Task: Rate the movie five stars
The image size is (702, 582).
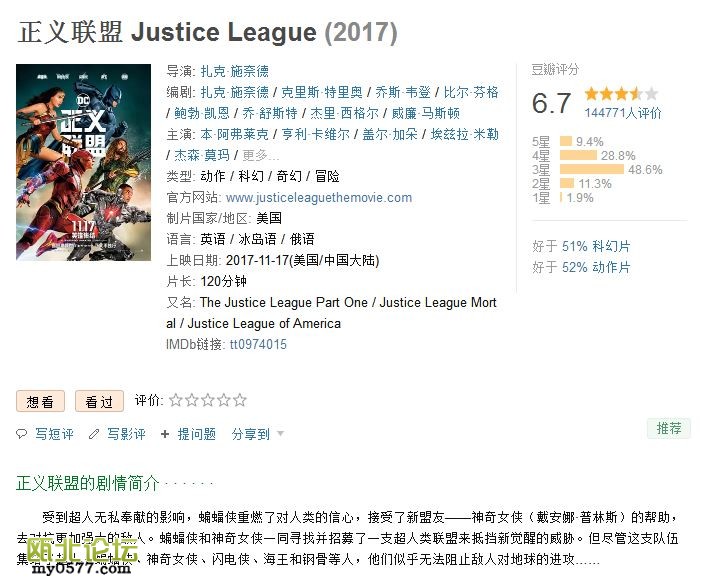Action: [240, 400]
